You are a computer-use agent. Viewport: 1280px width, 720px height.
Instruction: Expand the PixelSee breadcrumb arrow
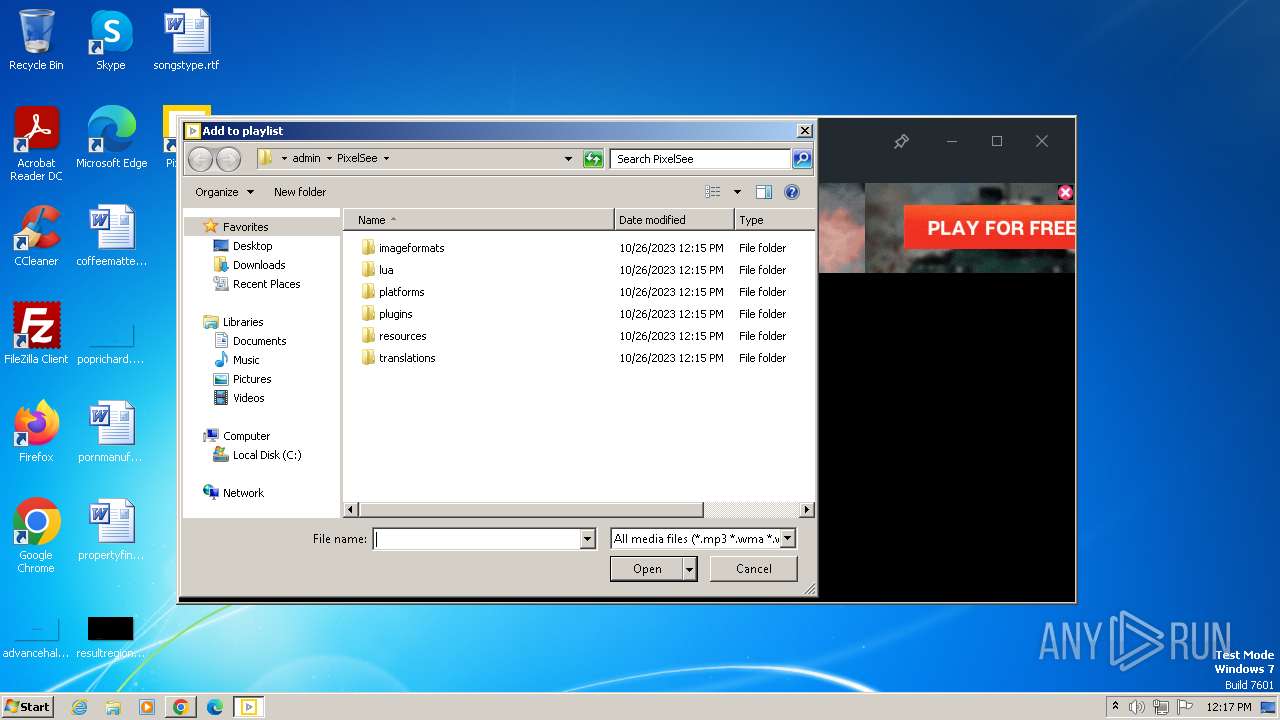(386, 159)
